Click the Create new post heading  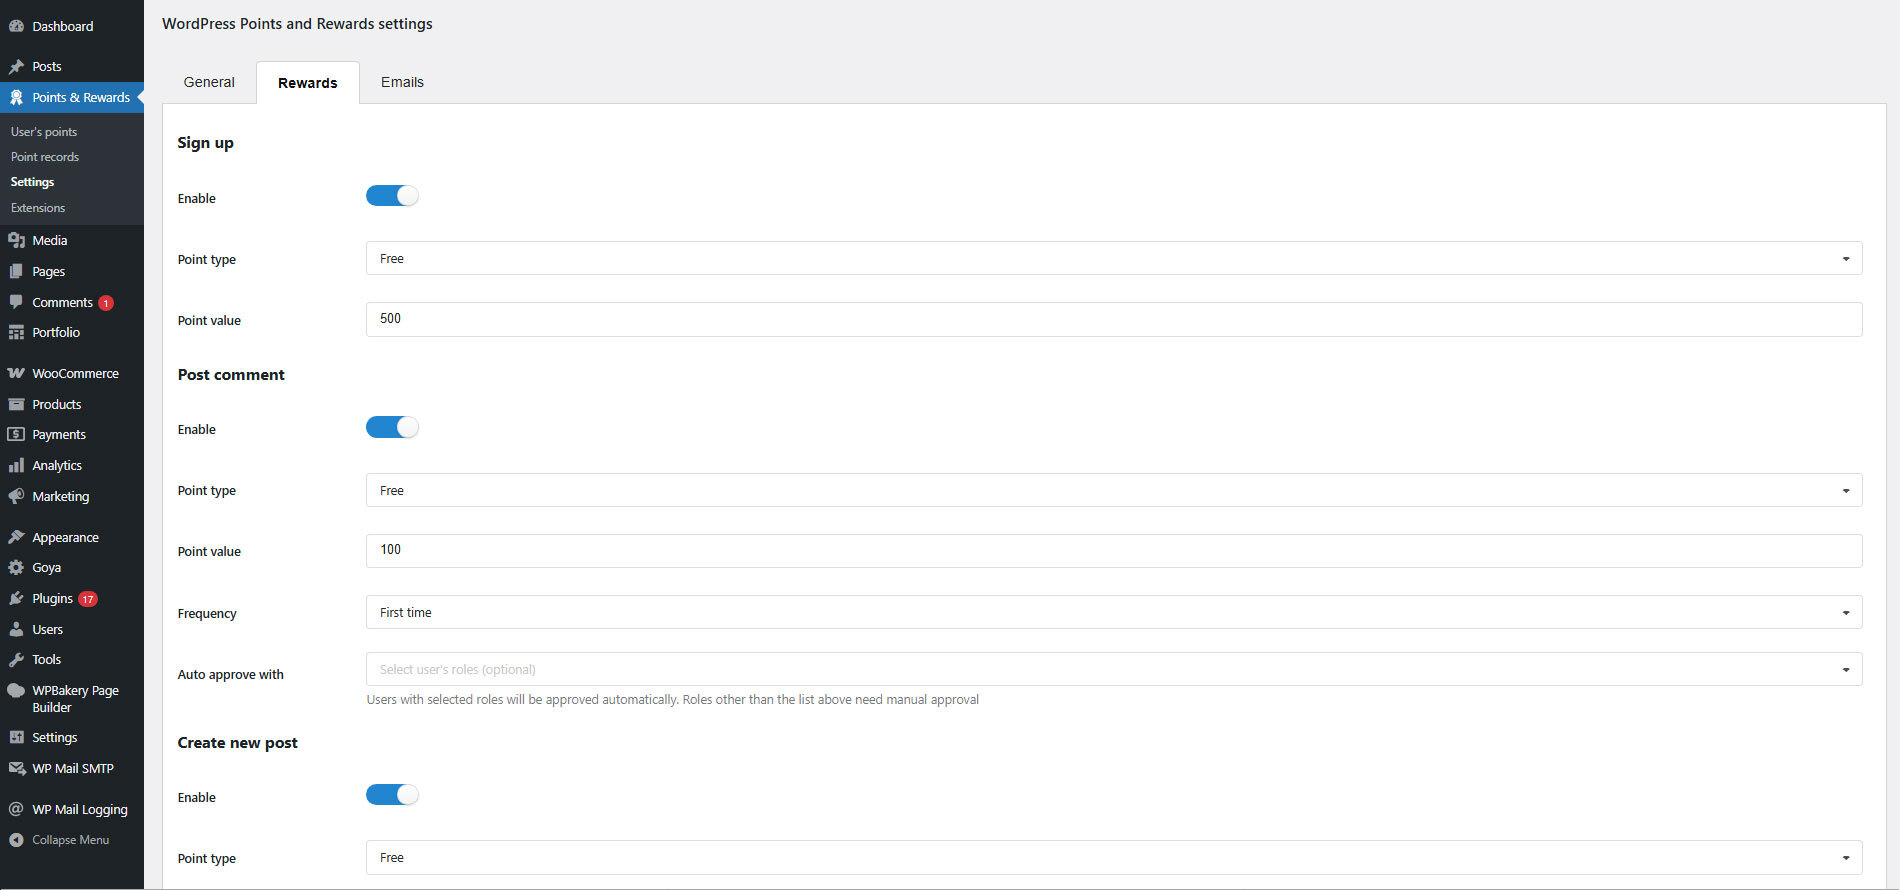click(x=237, y=743)
